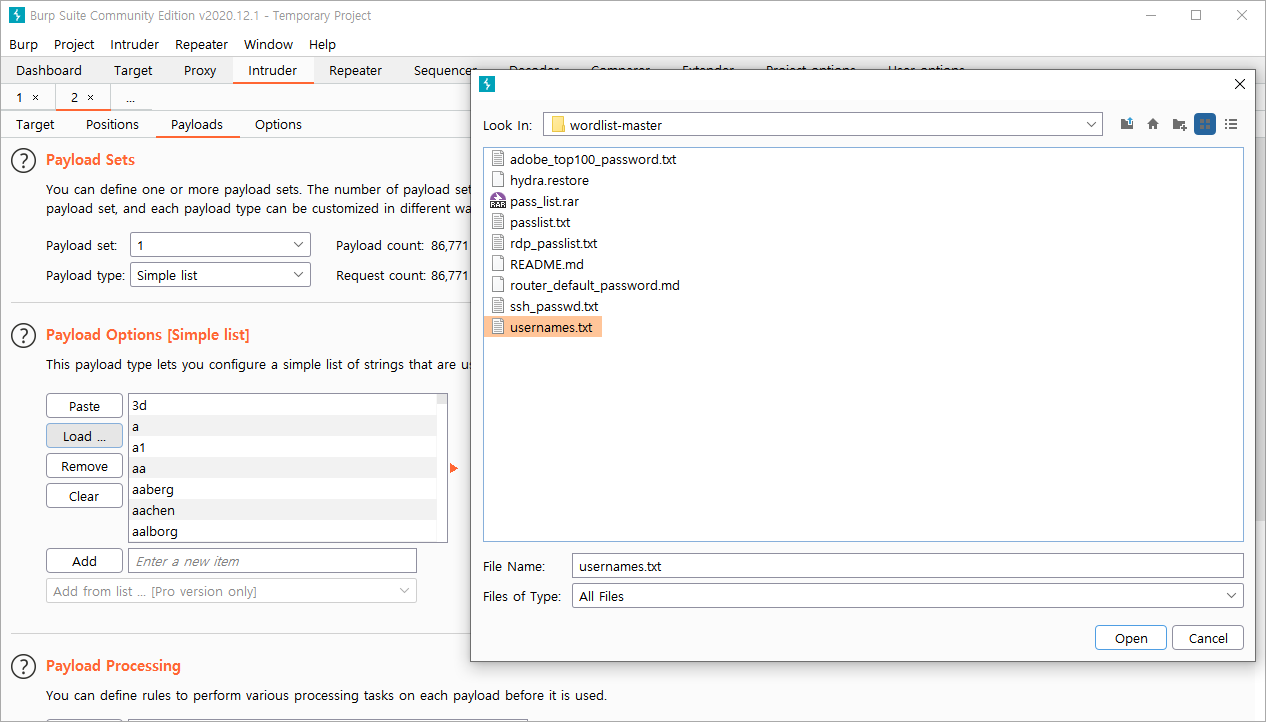Click the Payload Processing help icon
Screen dimensions: 1266x722
tap(23, 666)
